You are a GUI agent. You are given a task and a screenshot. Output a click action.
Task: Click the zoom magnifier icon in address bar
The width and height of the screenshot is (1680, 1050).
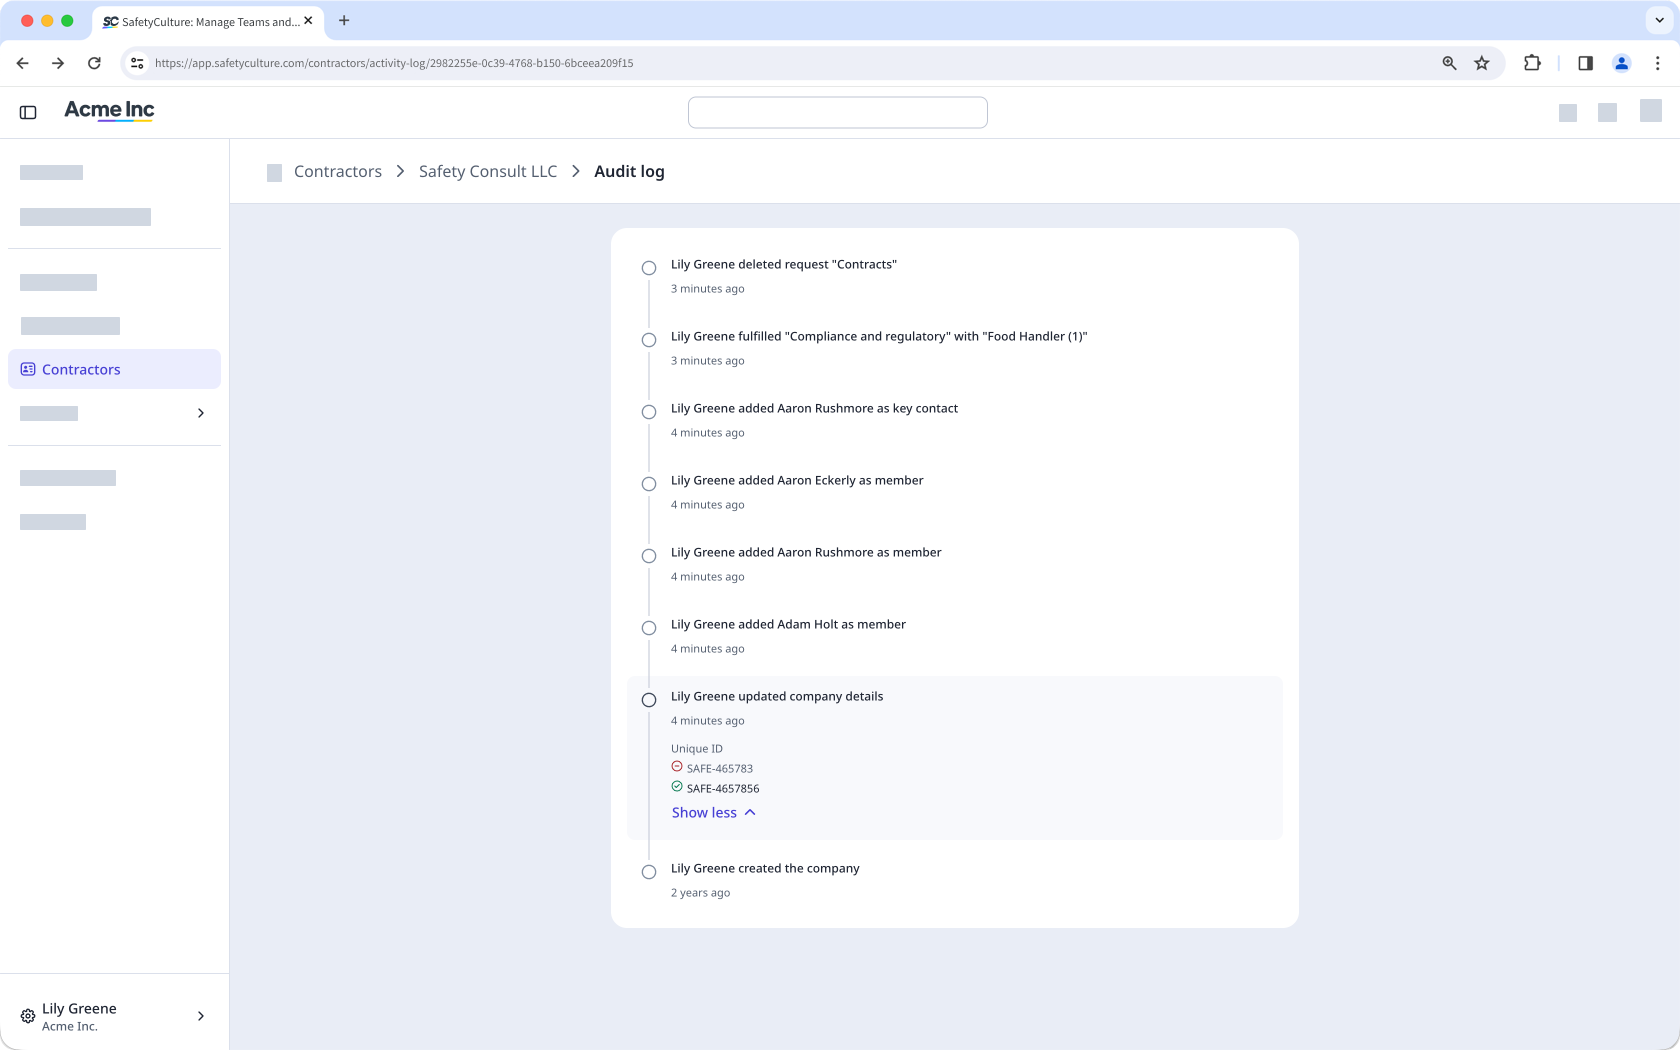1449,63
